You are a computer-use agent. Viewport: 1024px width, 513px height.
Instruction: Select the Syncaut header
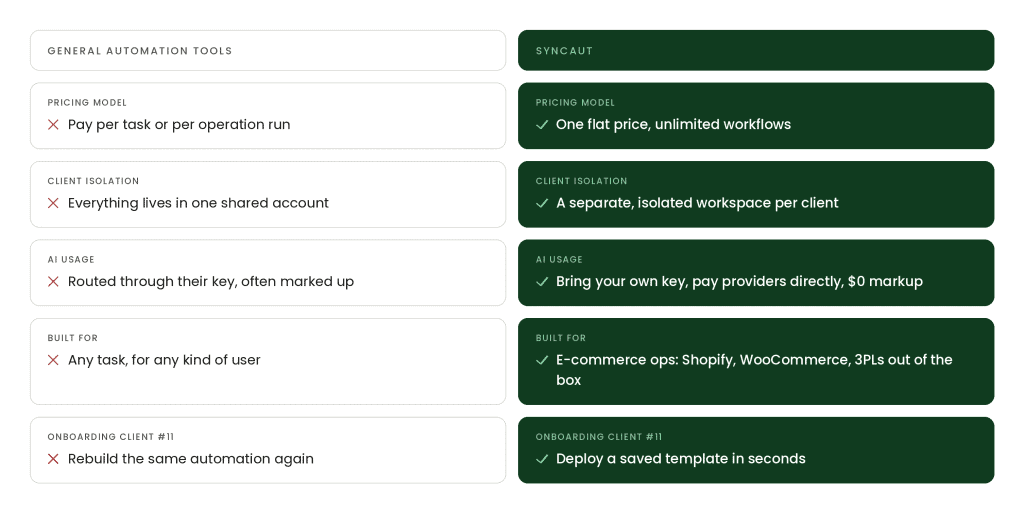point(756,50)
